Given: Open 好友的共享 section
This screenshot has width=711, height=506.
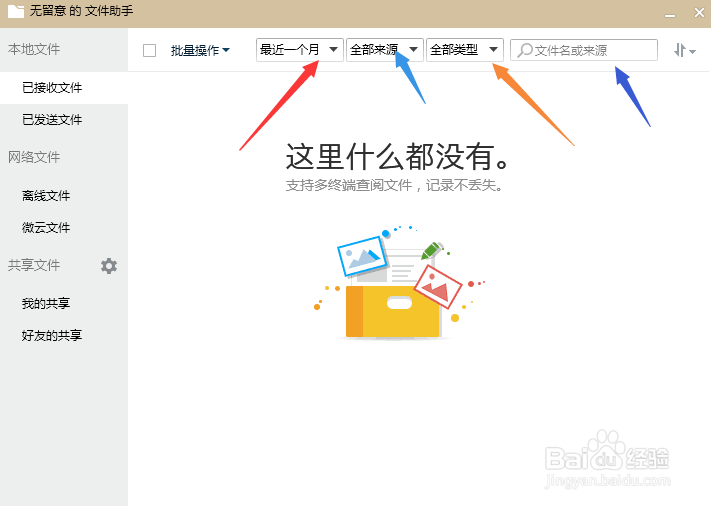Looking at the screenshot, I should point(64,336).
